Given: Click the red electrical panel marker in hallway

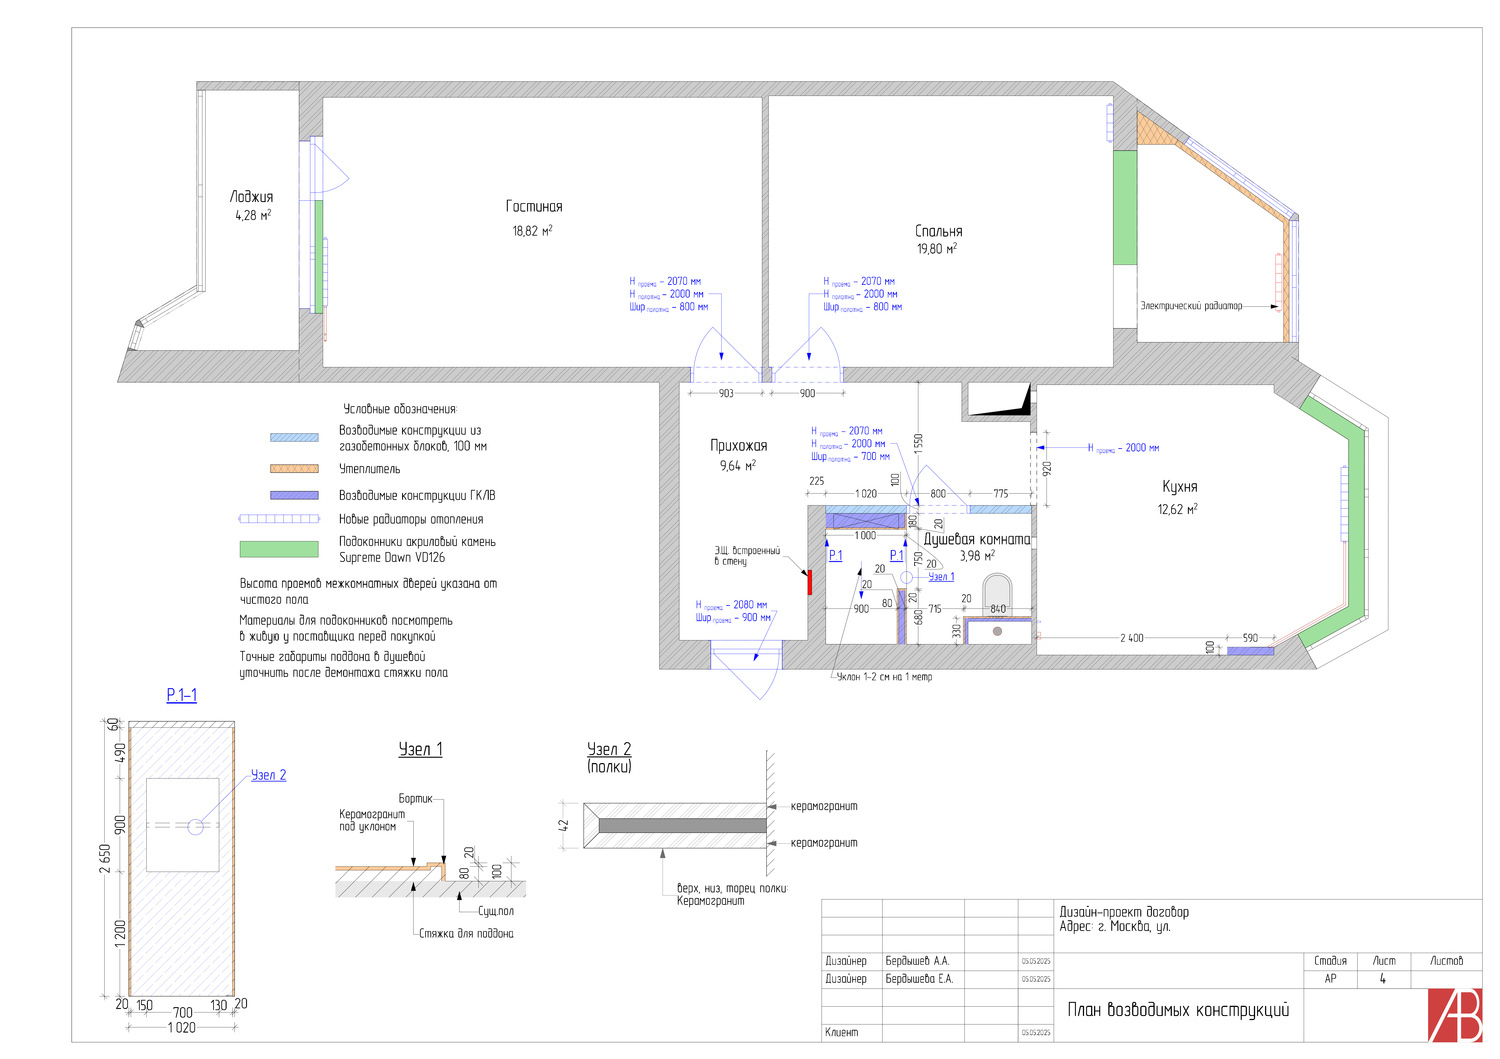Looking at the screenshot, I should (x=809, y=582).
